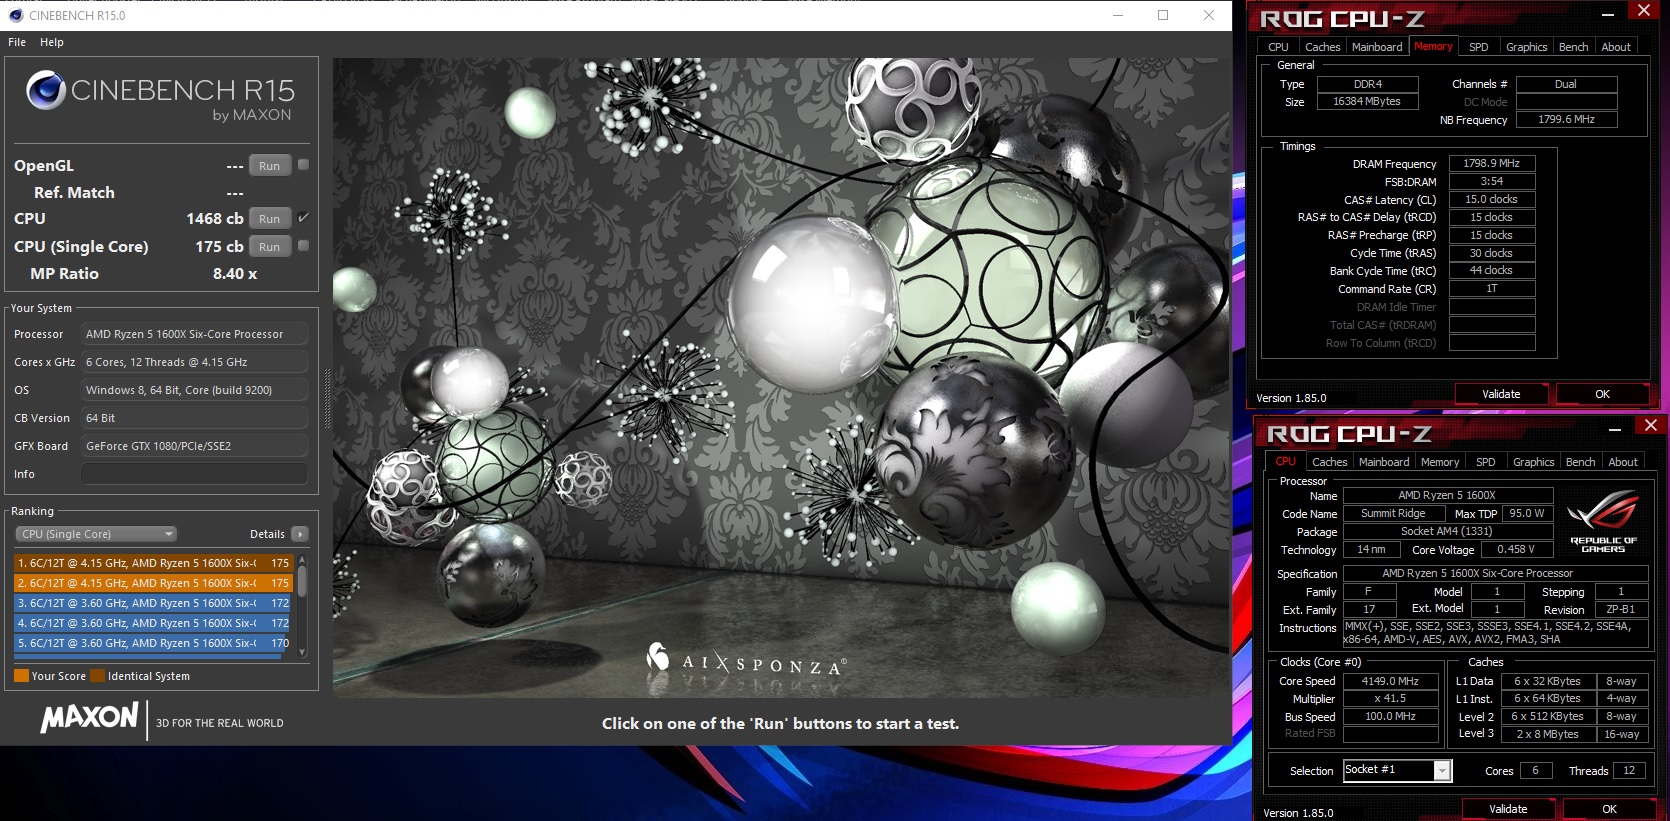Click the Identical System legend swatch
Image resolution: width=1670 pixels, height=821 pixels.
pos(97,676)
